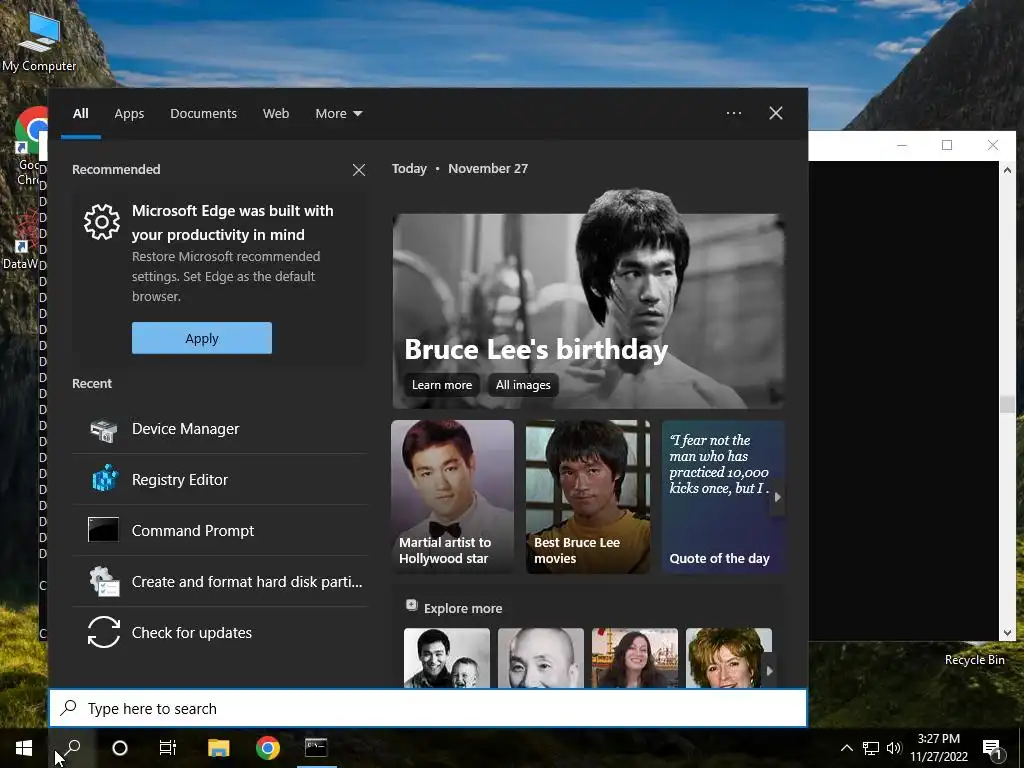Open All images for Bruce Lee
1024x768 pixels.
pyautogui.click(x=523, y=385)
